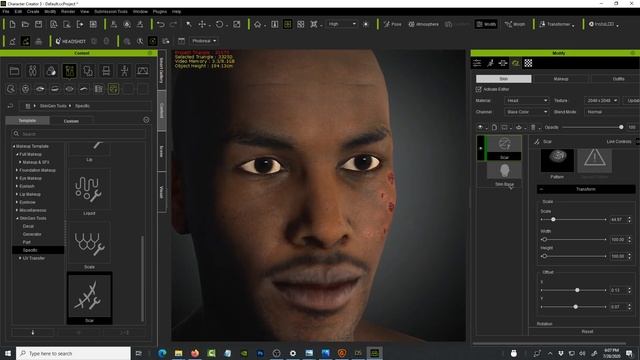
Task: Open the viewport shading dropdown in second toolbar
Action: point(204,41)
